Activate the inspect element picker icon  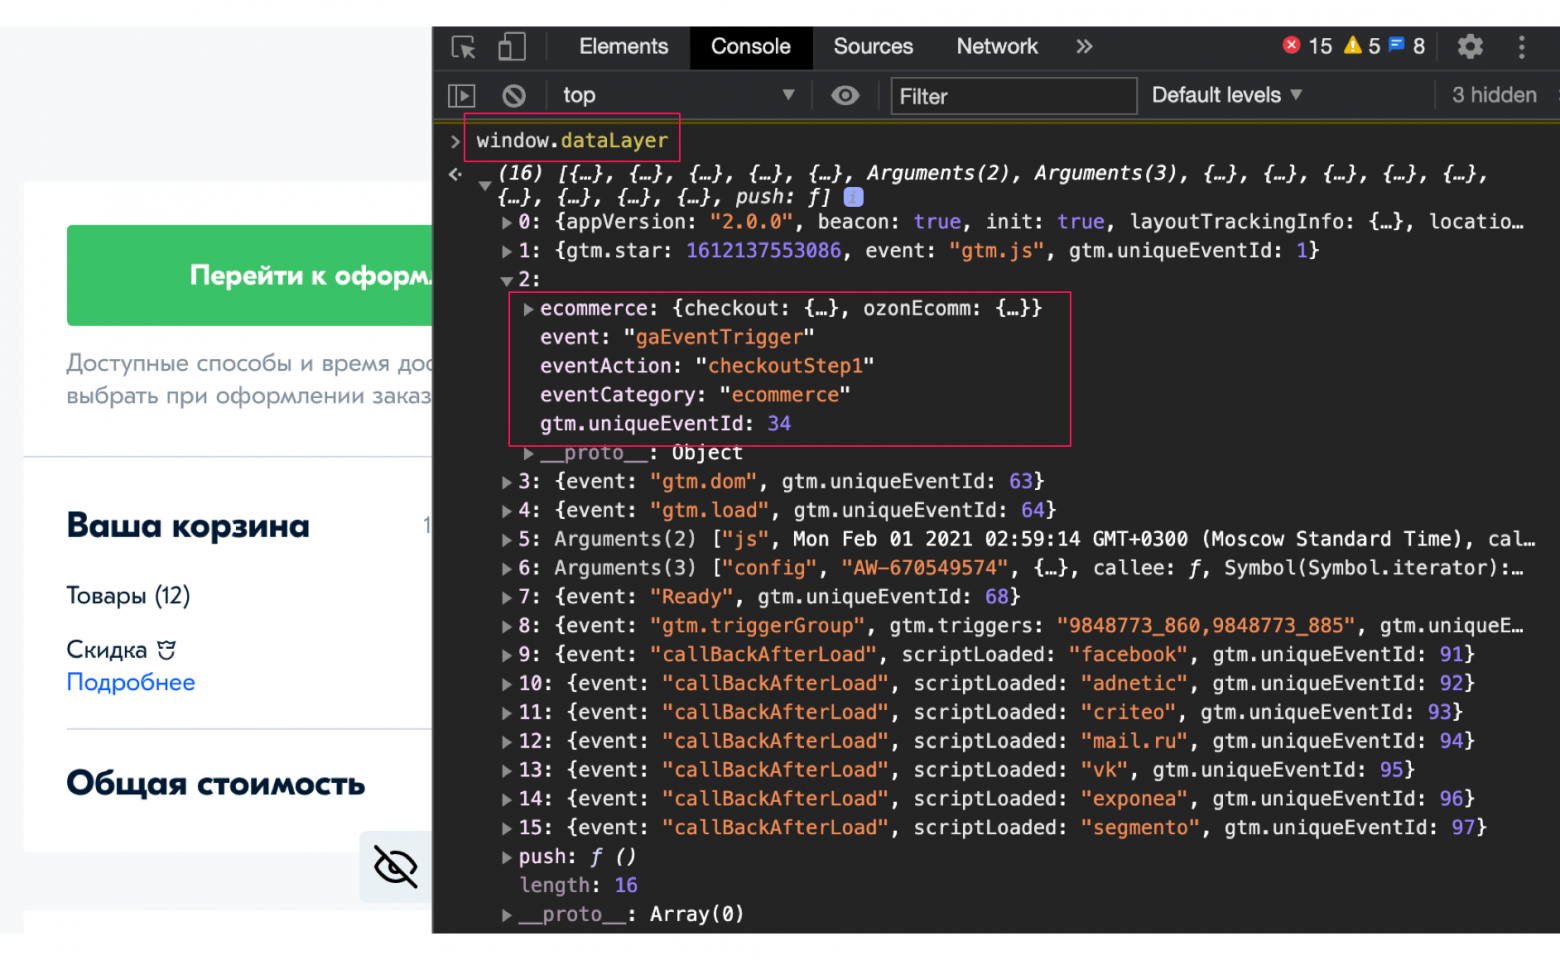pyautogui.click(x=463, y=47)
